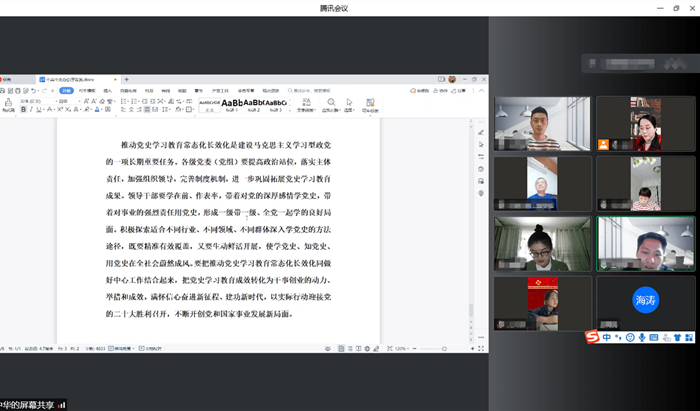Apply superscript formatting in WPS toolbar
Image resolution: width=700 pixels, height=411 pixels.
[60, 109]
